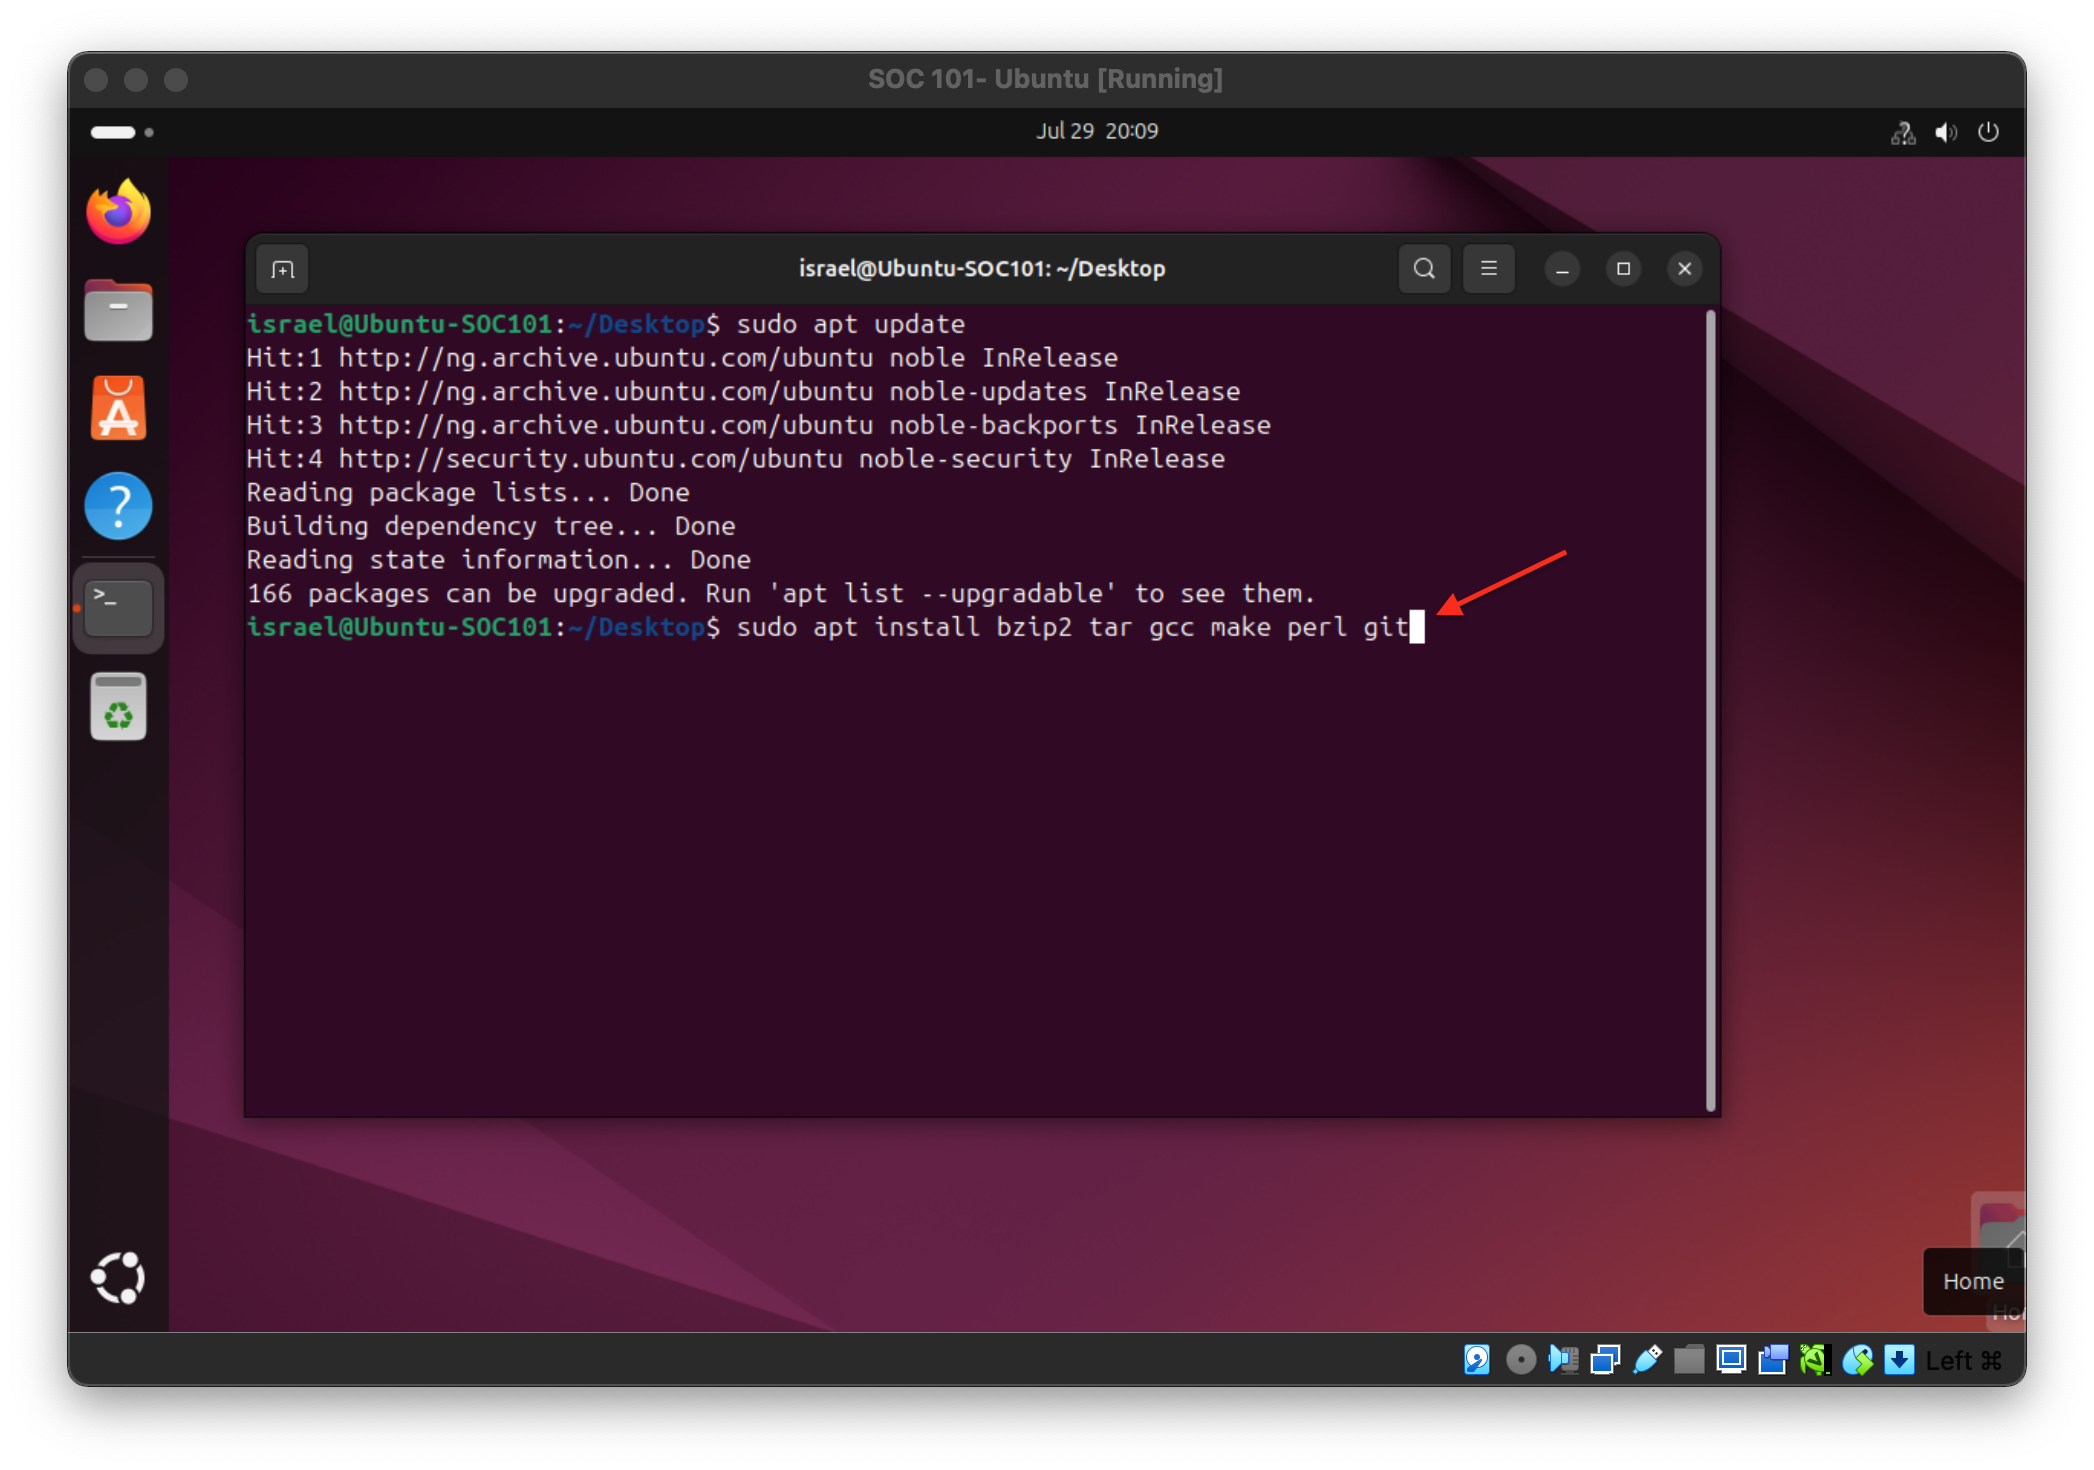Open the Files manager in the dock

[x=118, y=311]
